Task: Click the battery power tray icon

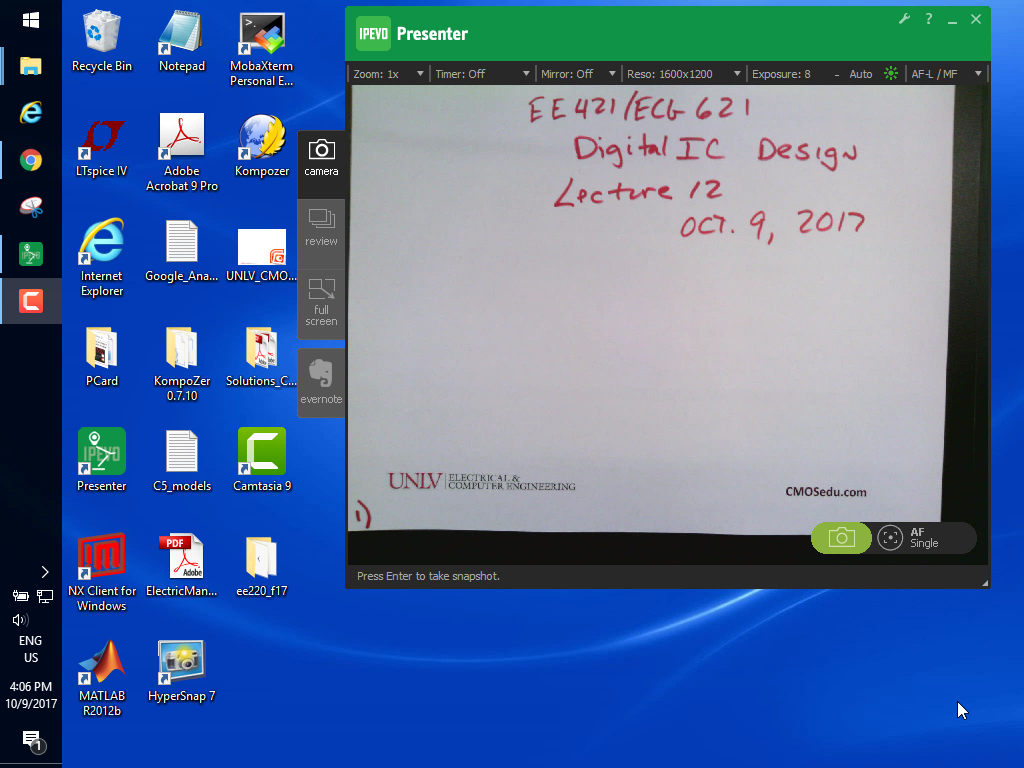Action: point(20,596)
